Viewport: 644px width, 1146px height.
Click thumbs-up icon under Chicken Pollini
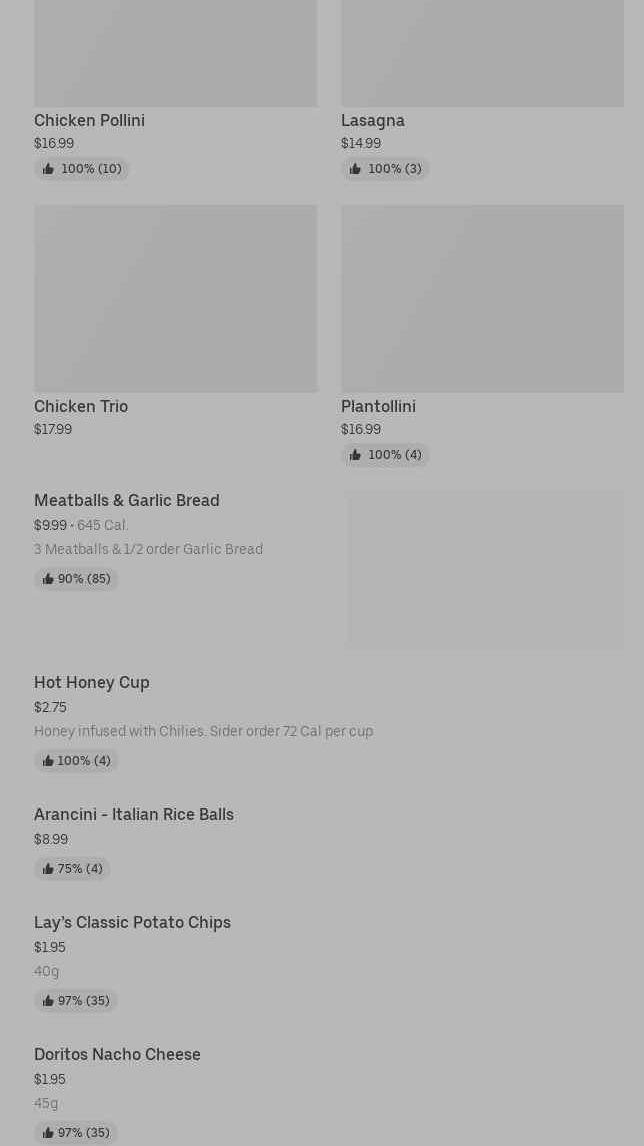coord(48,169)
